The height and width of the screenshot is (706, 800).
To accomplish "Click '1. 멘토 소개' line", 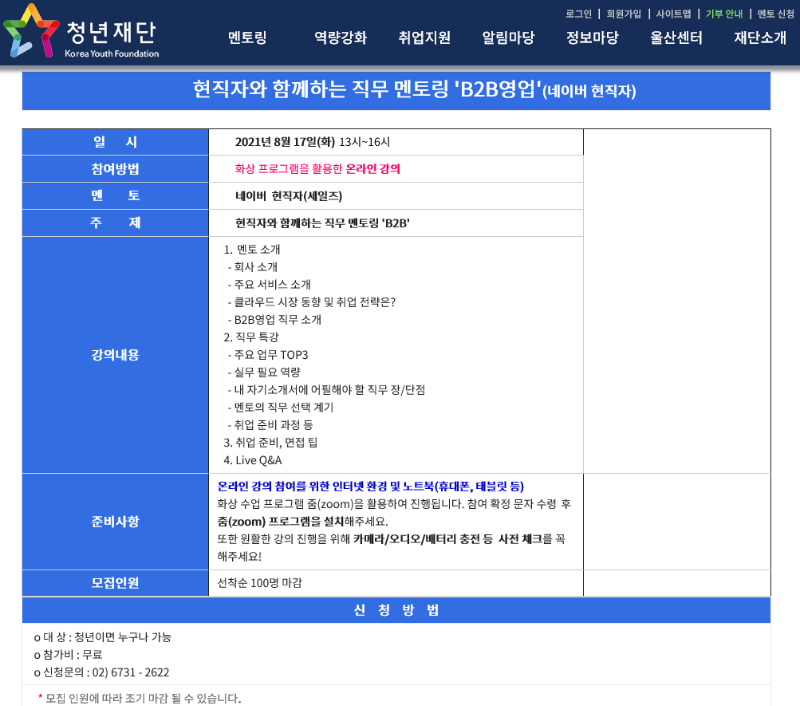I will pyautogui.click(x=252, y=249).
